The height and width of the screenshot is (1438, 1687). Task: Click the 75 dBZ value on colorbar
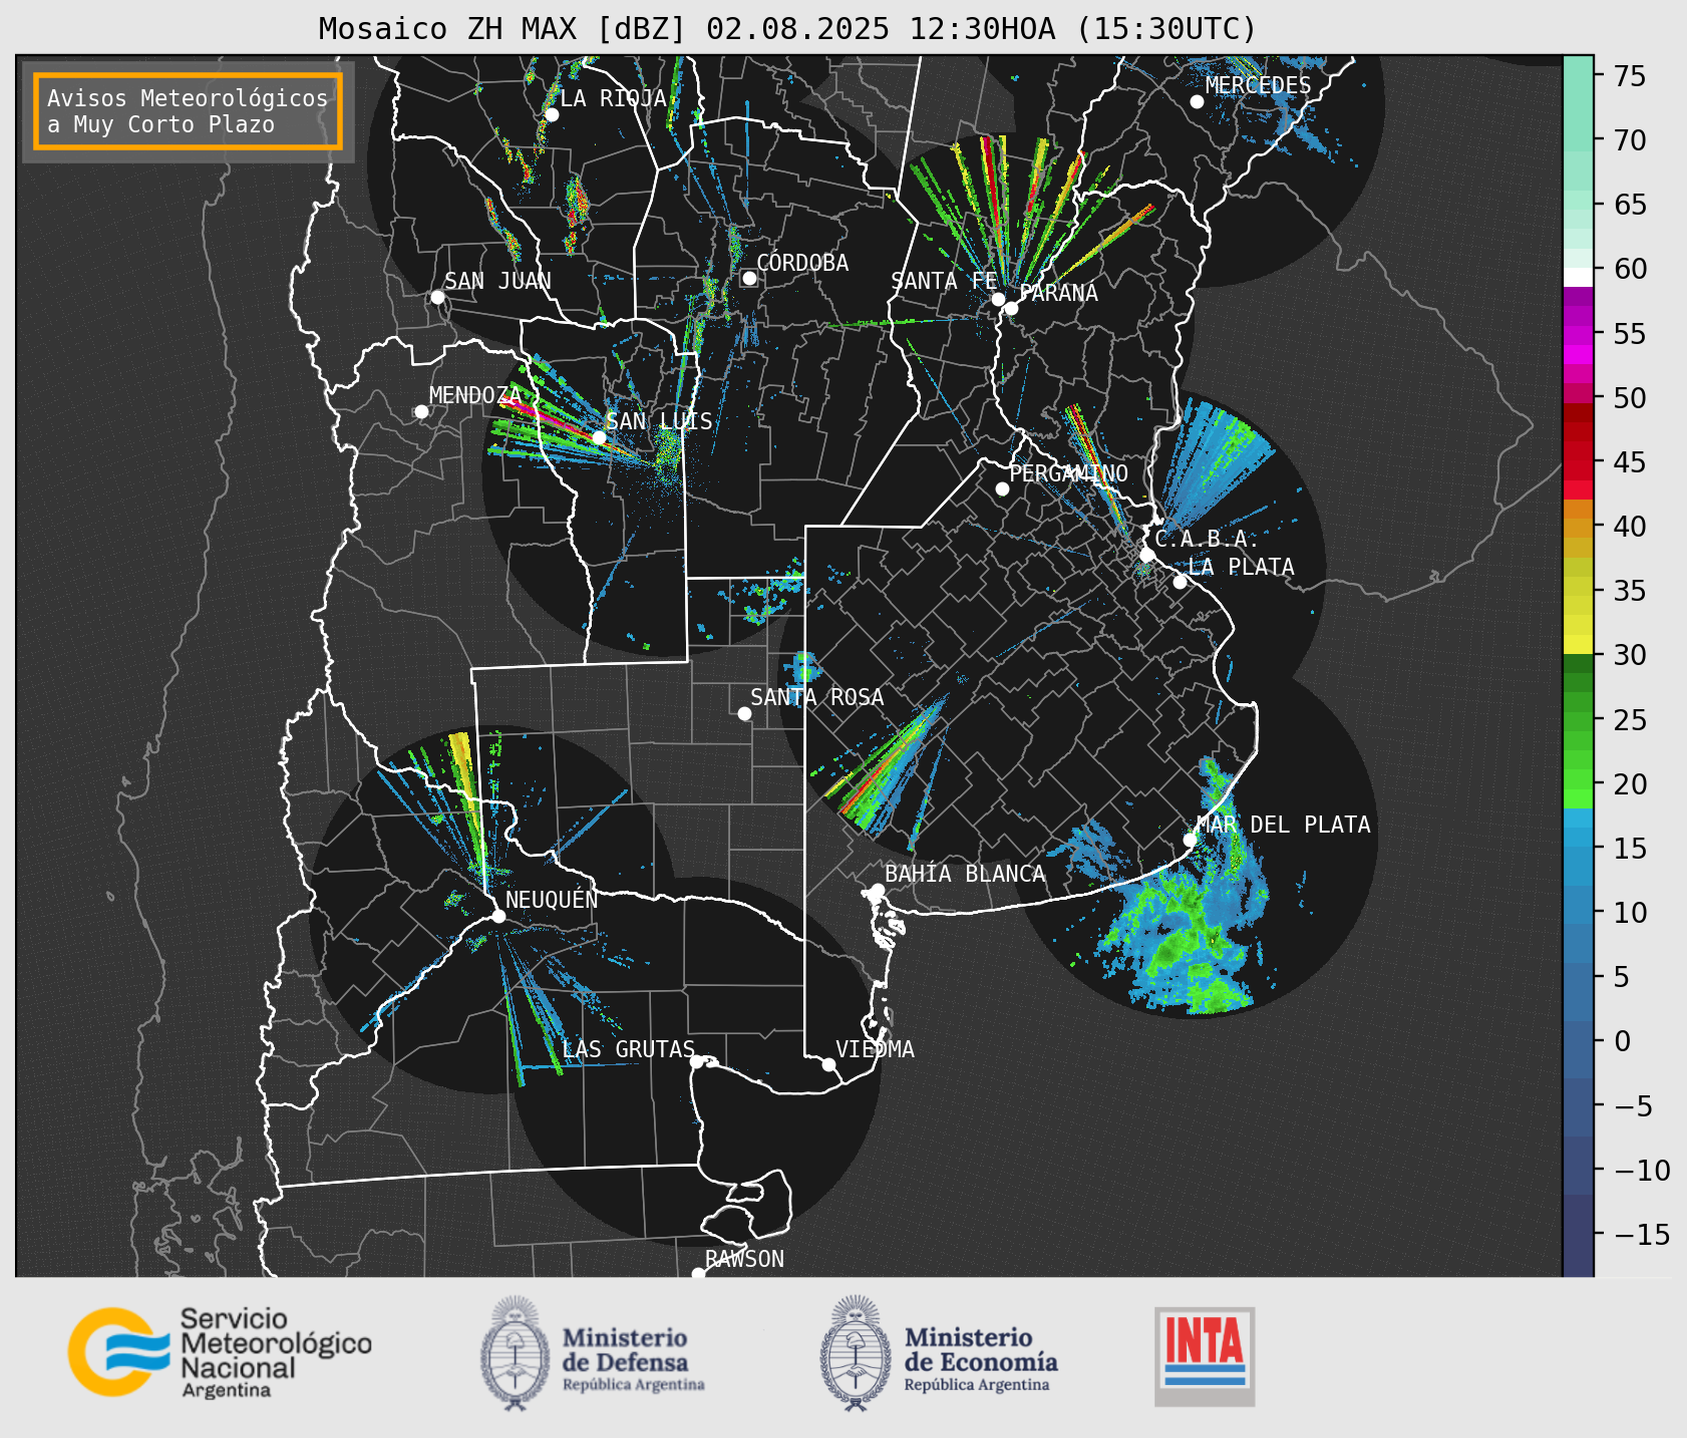[1629, 76]
